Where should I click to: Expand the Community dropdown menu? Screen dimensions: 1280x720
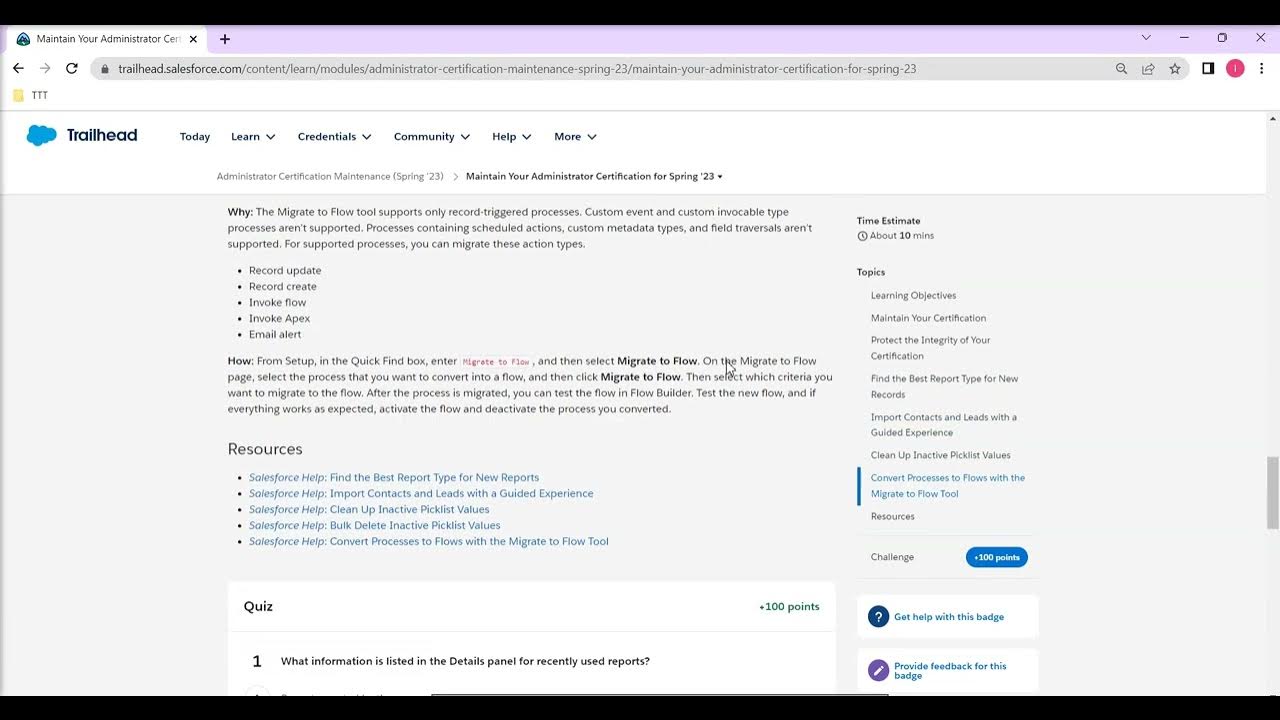[x=432, y=137]
